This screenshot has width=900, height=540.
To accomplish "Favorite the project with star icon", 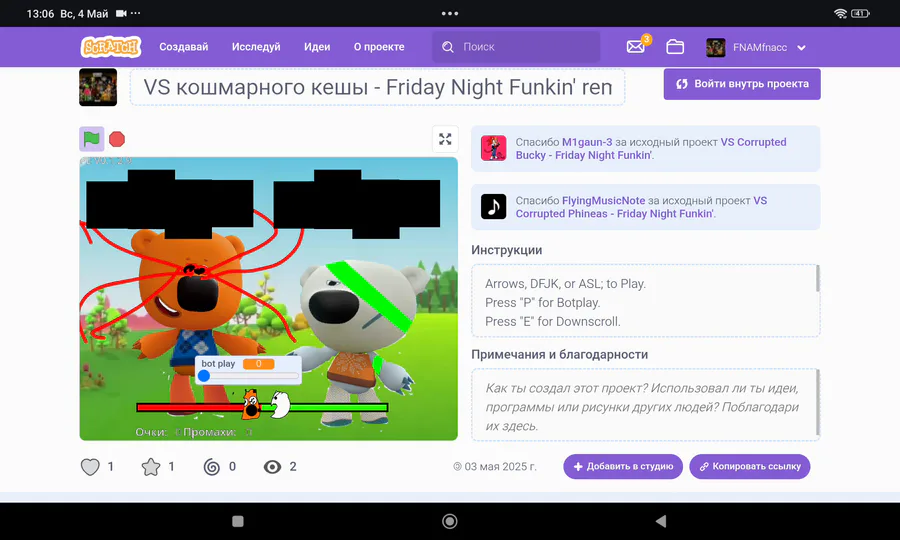I will coord(151,467).
